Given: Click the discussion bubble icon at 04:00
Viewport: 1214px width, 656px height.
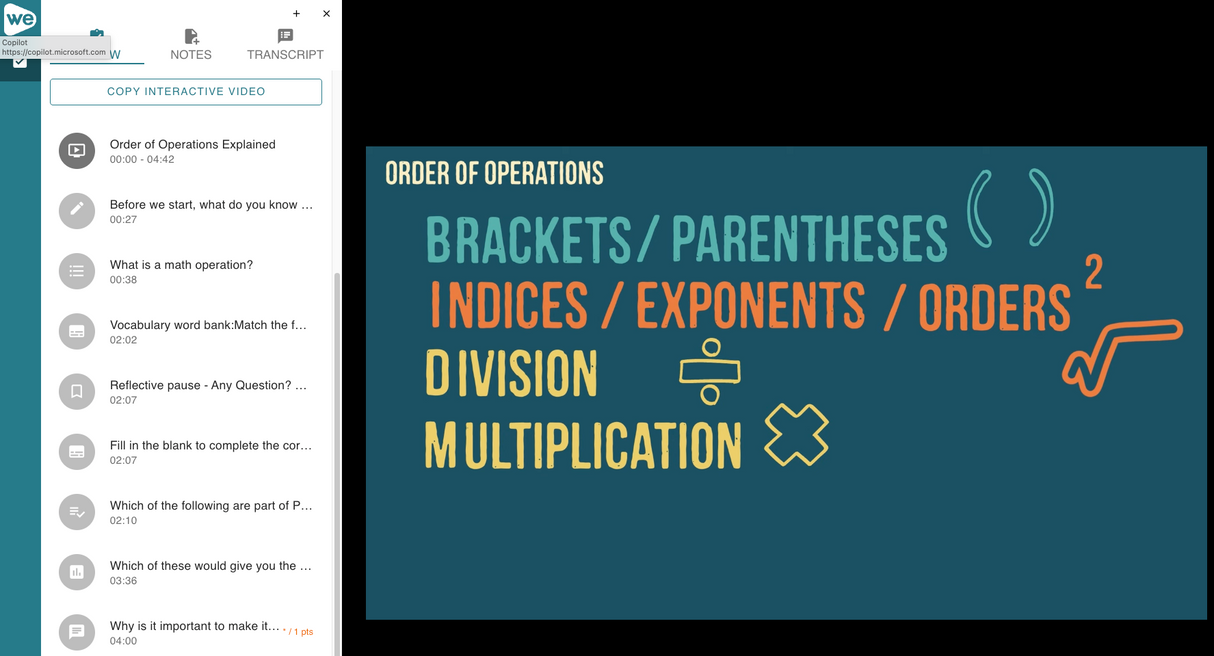Looking at the screenshot, I should tap(77, 632).
